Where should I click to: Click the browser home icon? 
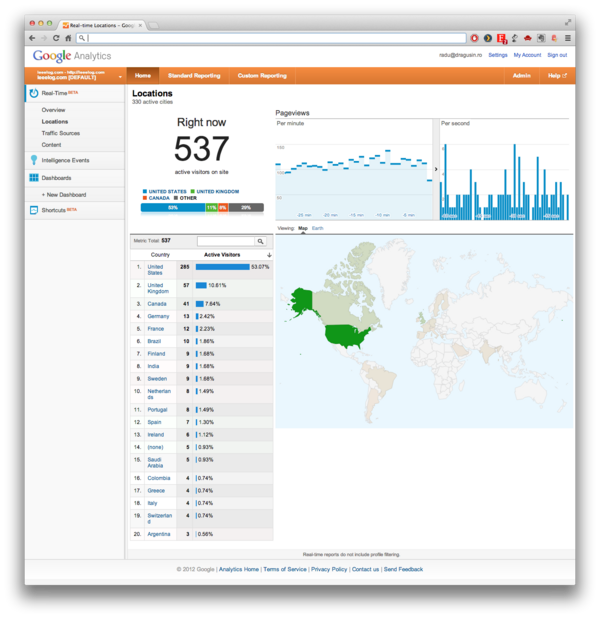click(x=68, y=38)
